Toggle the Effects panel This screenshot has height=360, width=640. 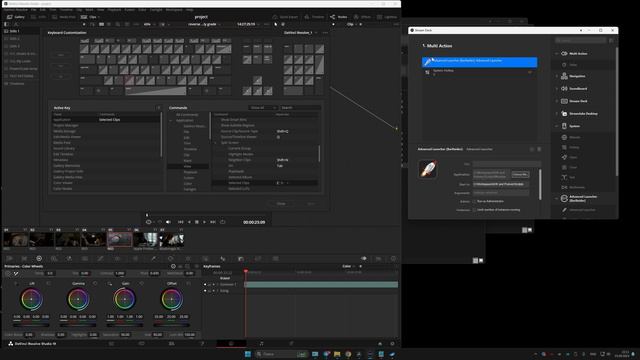point(362,17)
